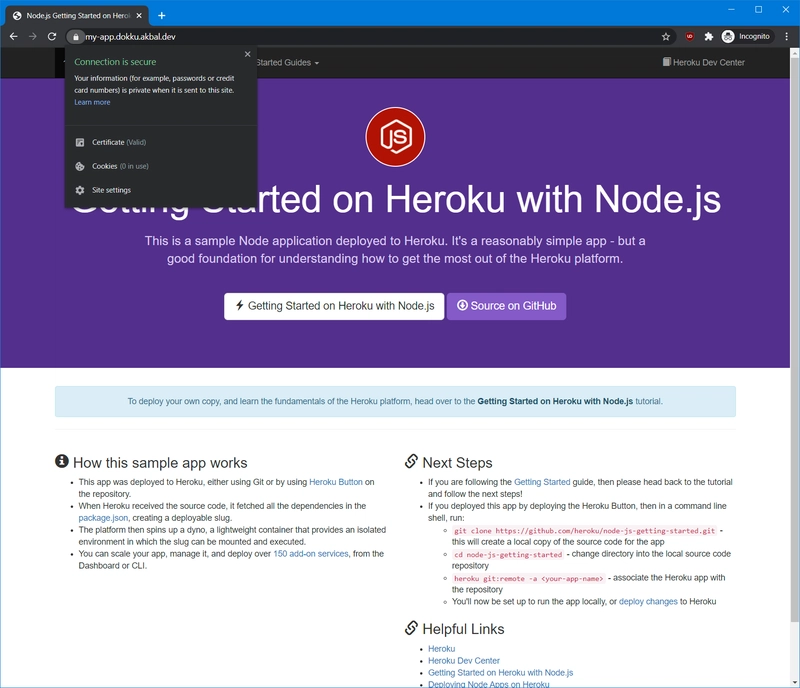Open the Extensions puzzle piece icon

click(x=709, y=36)
